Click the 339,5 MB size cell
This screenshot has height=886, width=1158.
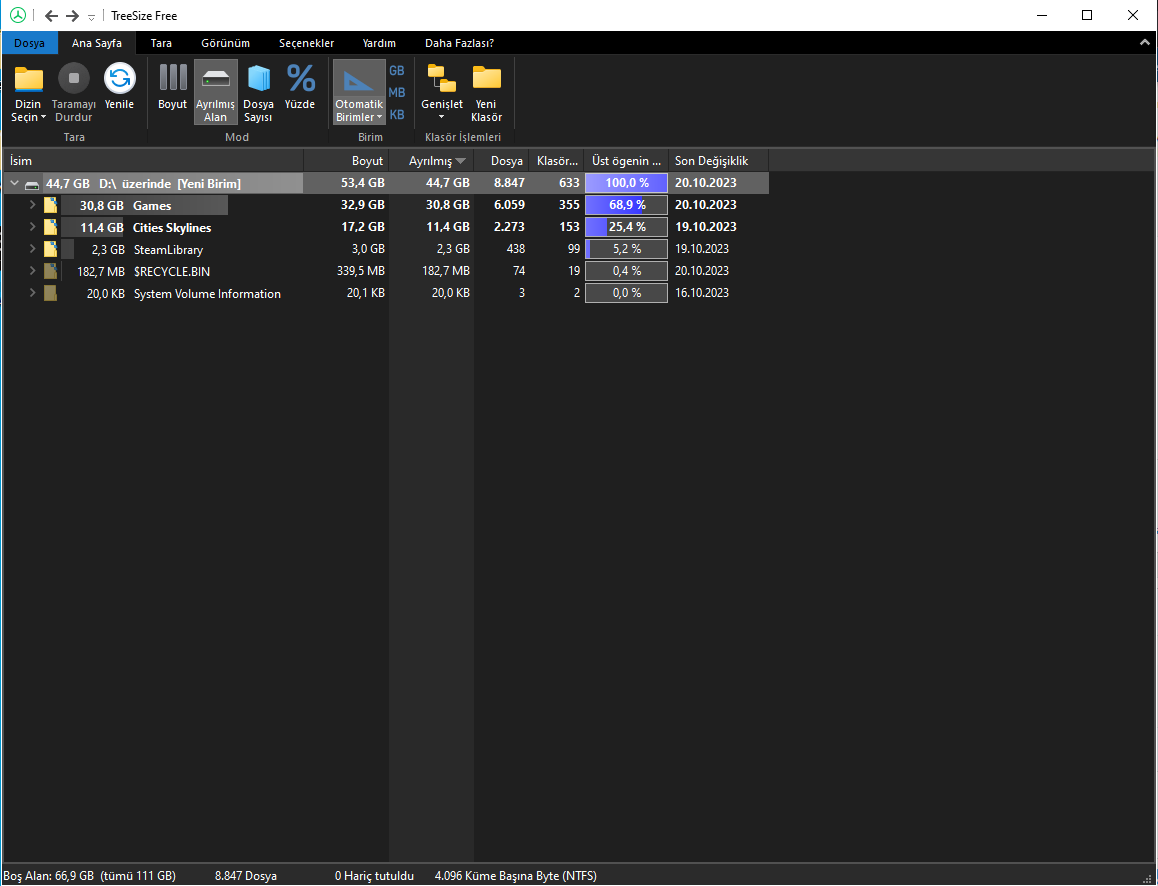point(361,271)
